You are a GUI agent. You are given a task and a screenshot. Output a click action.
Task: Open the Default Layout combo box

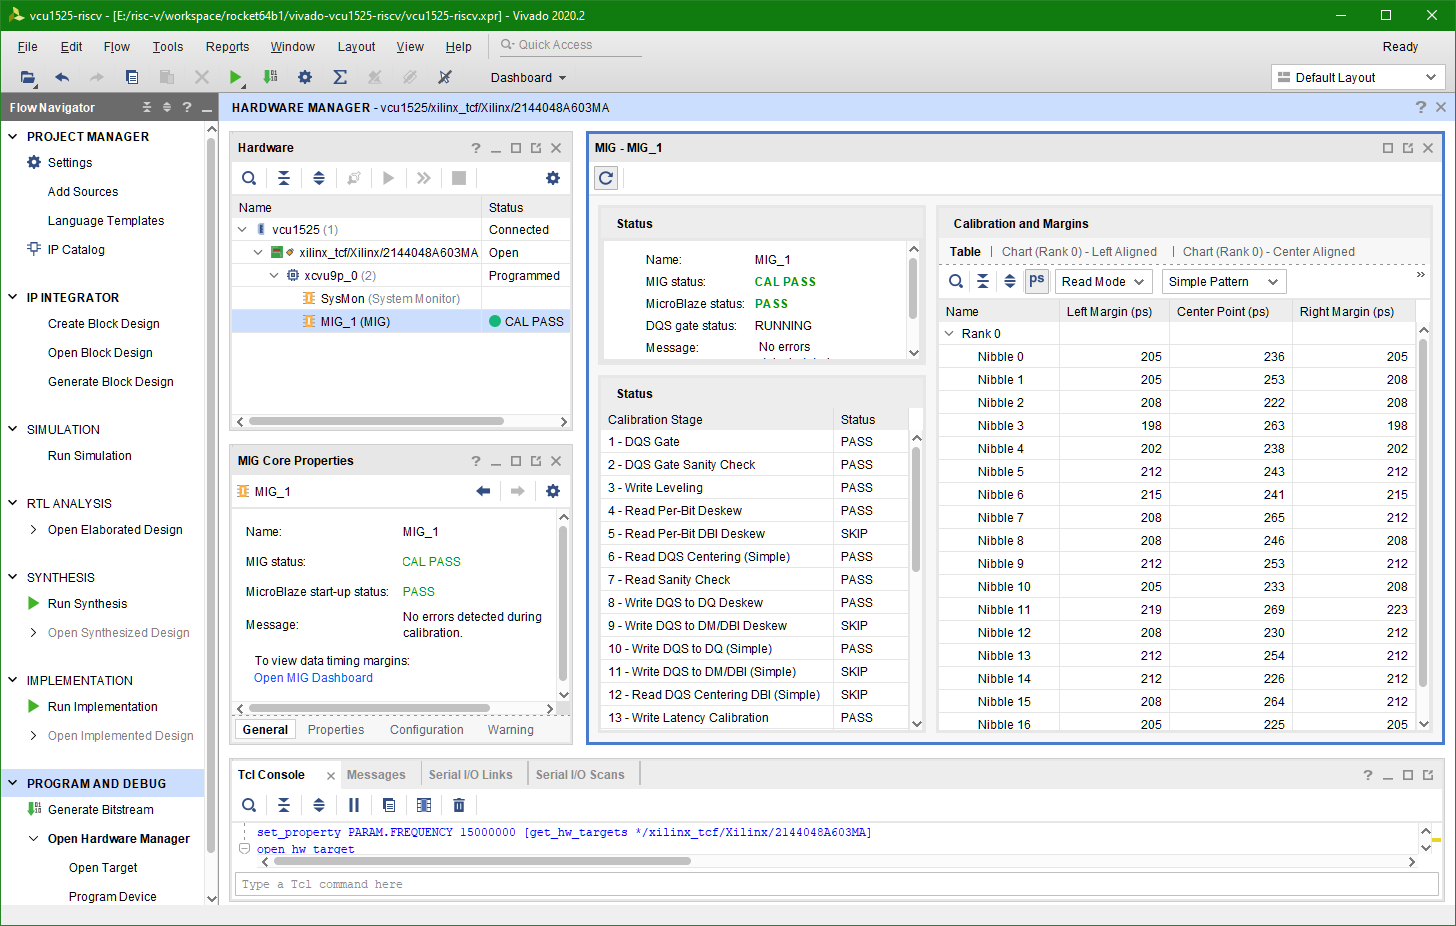pos(1358,77)
